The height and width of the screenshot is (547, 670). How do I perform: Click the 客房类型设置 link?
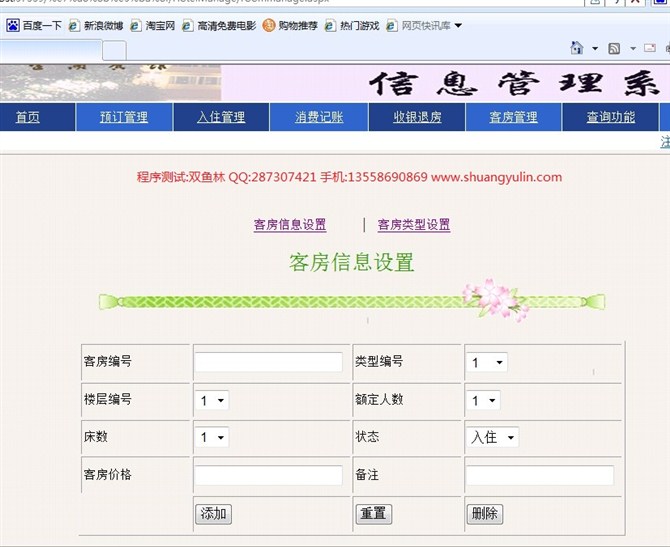413,225
